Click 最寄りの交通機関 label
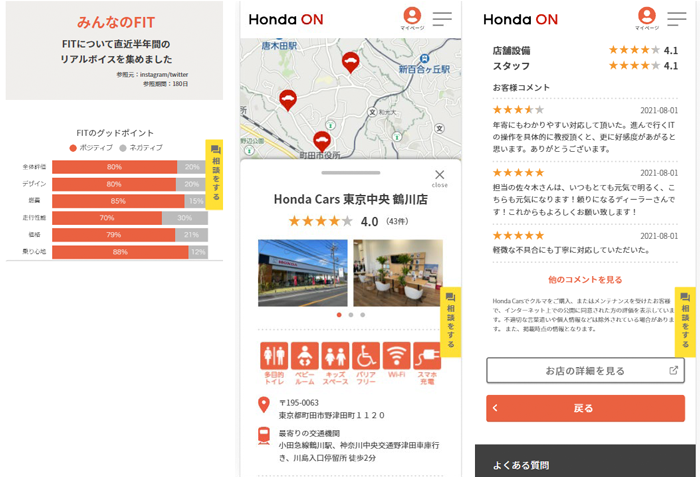The width and height of the screenshot is (700, 477). pyautogui.click(x=309, y=433)
